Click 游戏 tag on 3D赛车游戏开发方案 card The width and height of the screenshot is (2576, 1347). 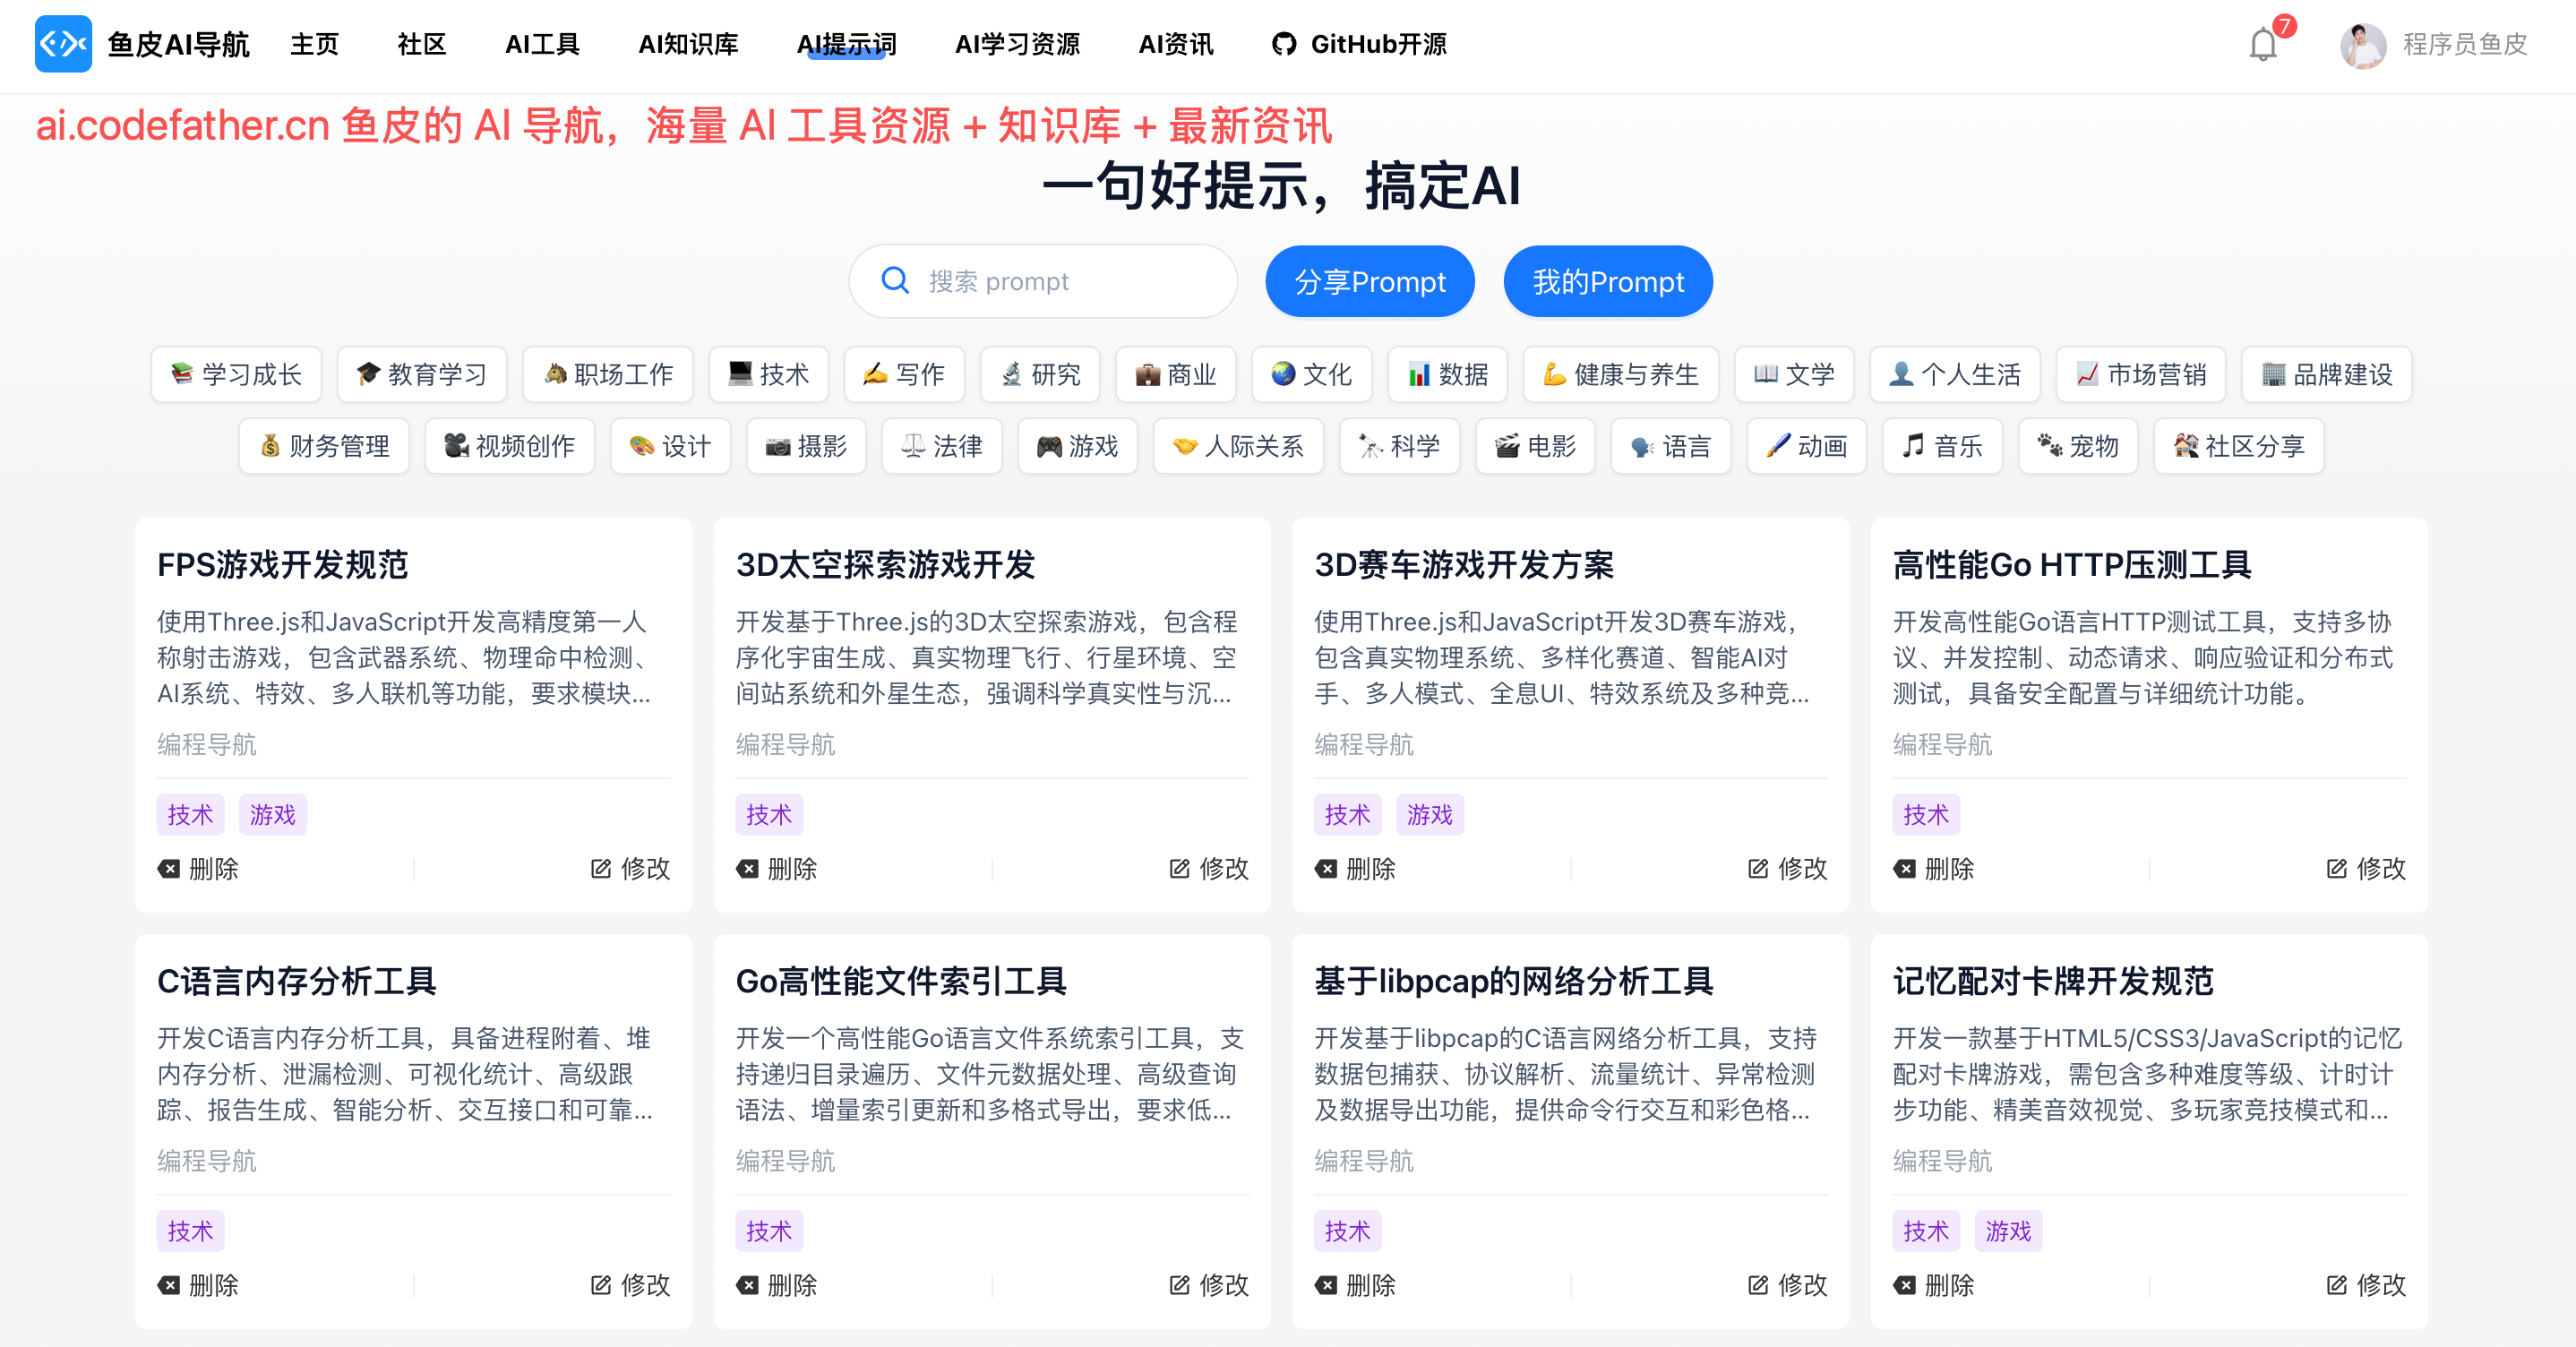pyautogui.click(x=1429, y=815)
